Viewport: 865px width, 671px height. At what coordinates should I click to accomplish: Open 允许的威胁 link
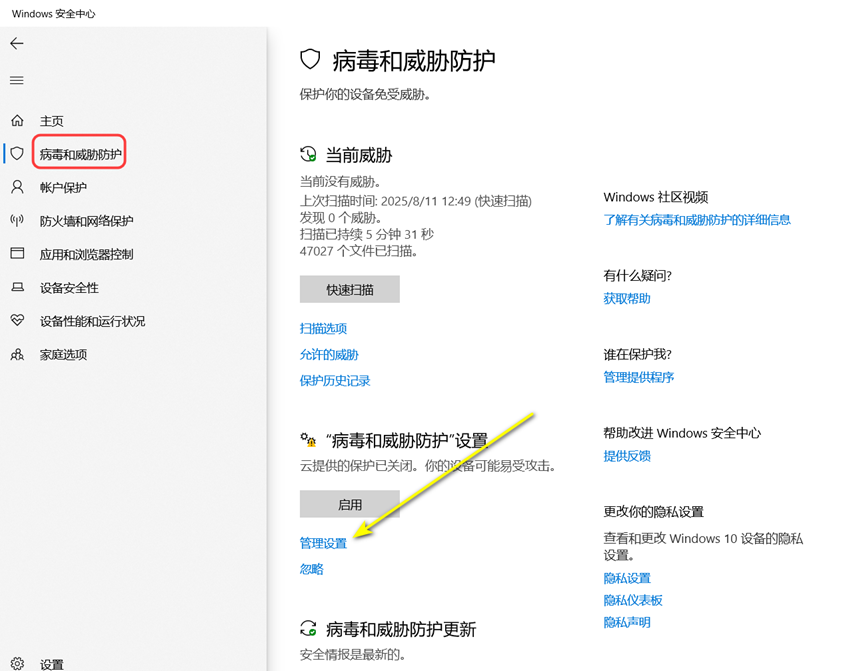329,354
